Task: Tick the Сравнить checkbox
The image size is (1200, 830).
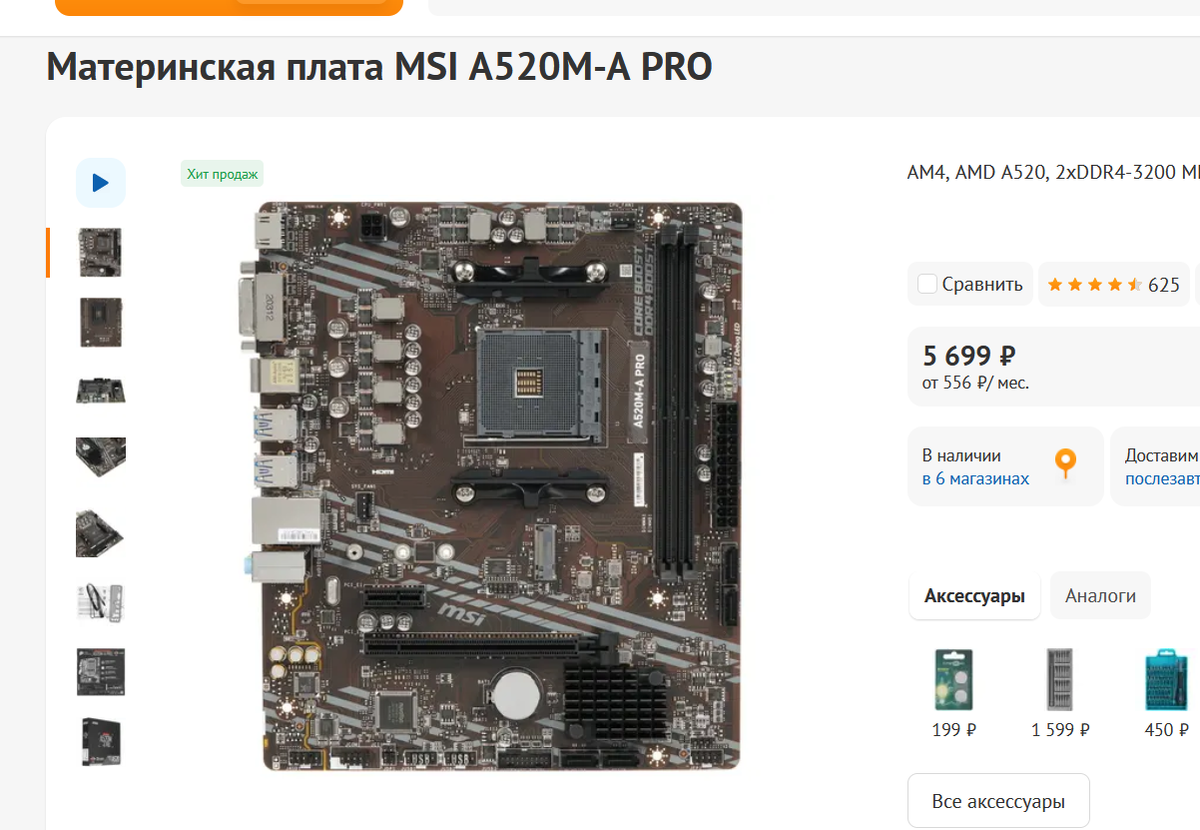Action: point(927,284)
